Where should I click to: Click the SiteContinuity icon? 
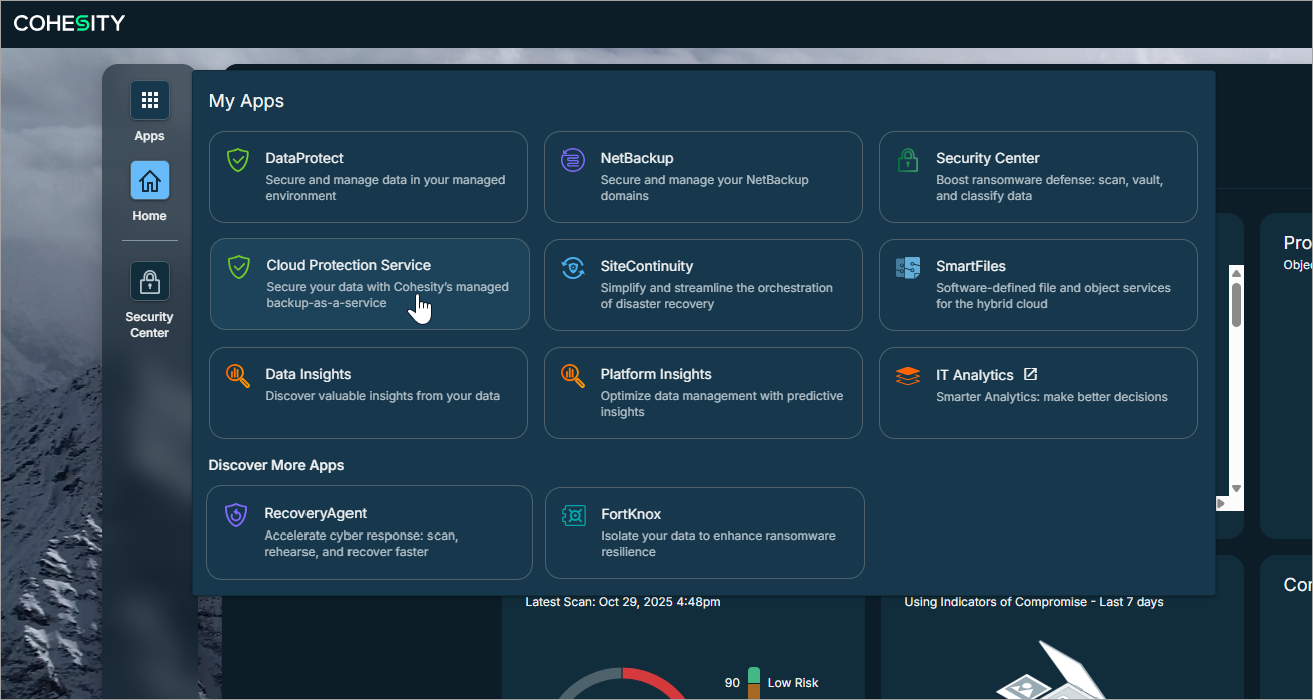click(573, 268)
